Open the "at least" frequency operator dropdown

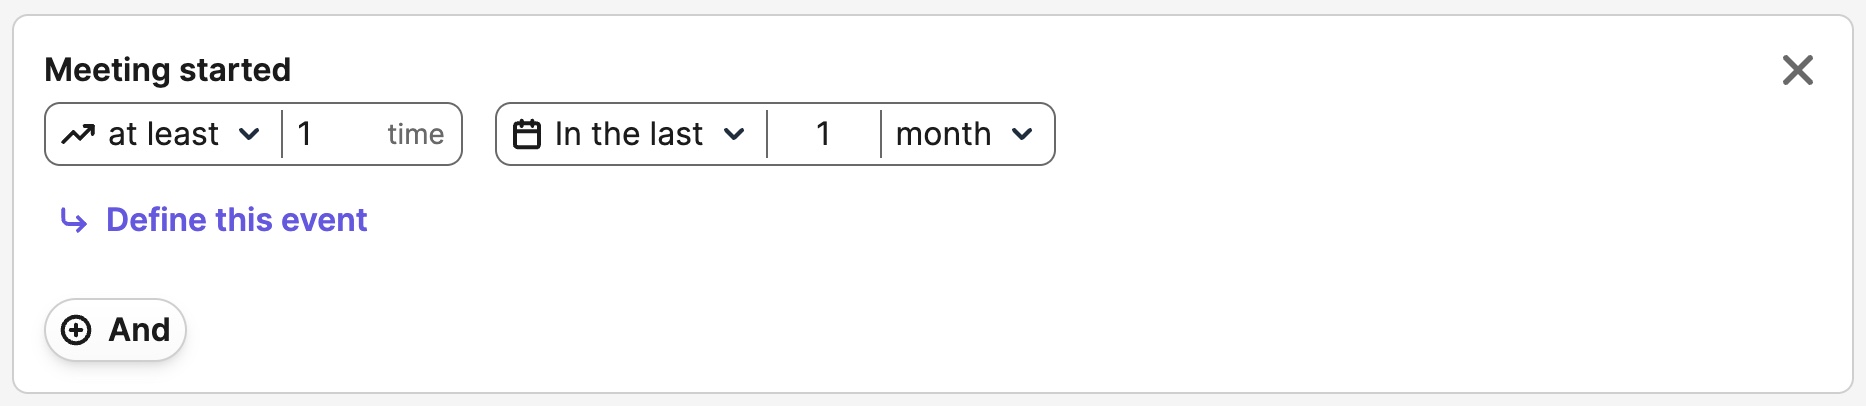pyautogui.click(x=164, y=134)
